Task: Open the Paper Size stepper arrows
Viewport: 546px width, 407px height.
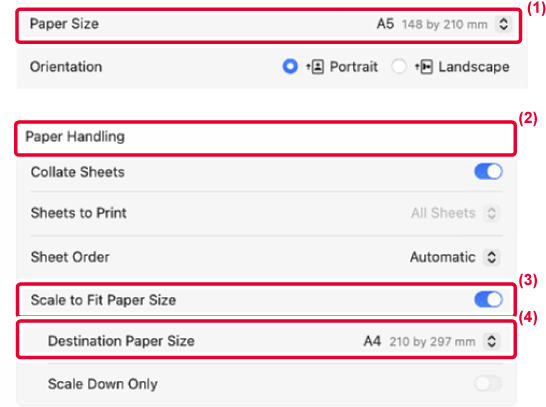Action: pyautogui.click(x=504, y=24)
